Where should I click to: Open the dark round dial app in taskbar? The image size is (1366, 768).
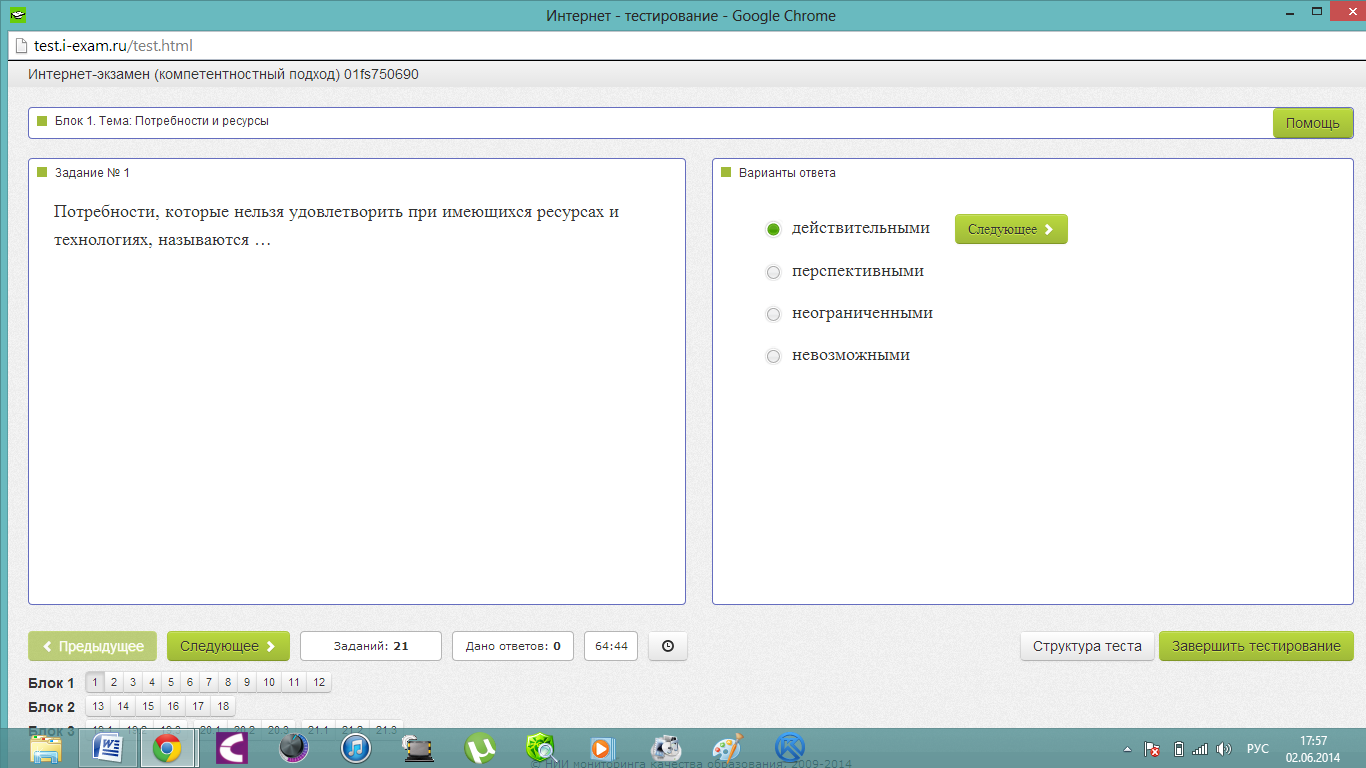[x=293, y=748]
